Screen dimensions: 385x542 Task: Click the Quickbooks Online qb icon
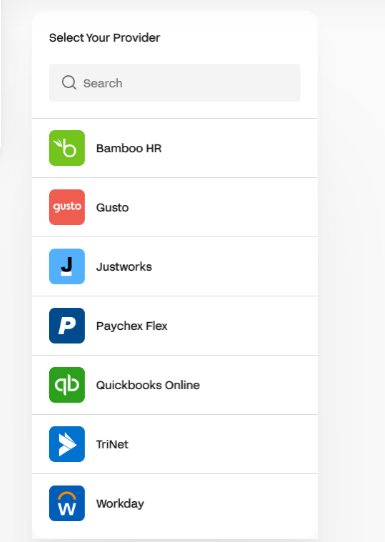67,385
